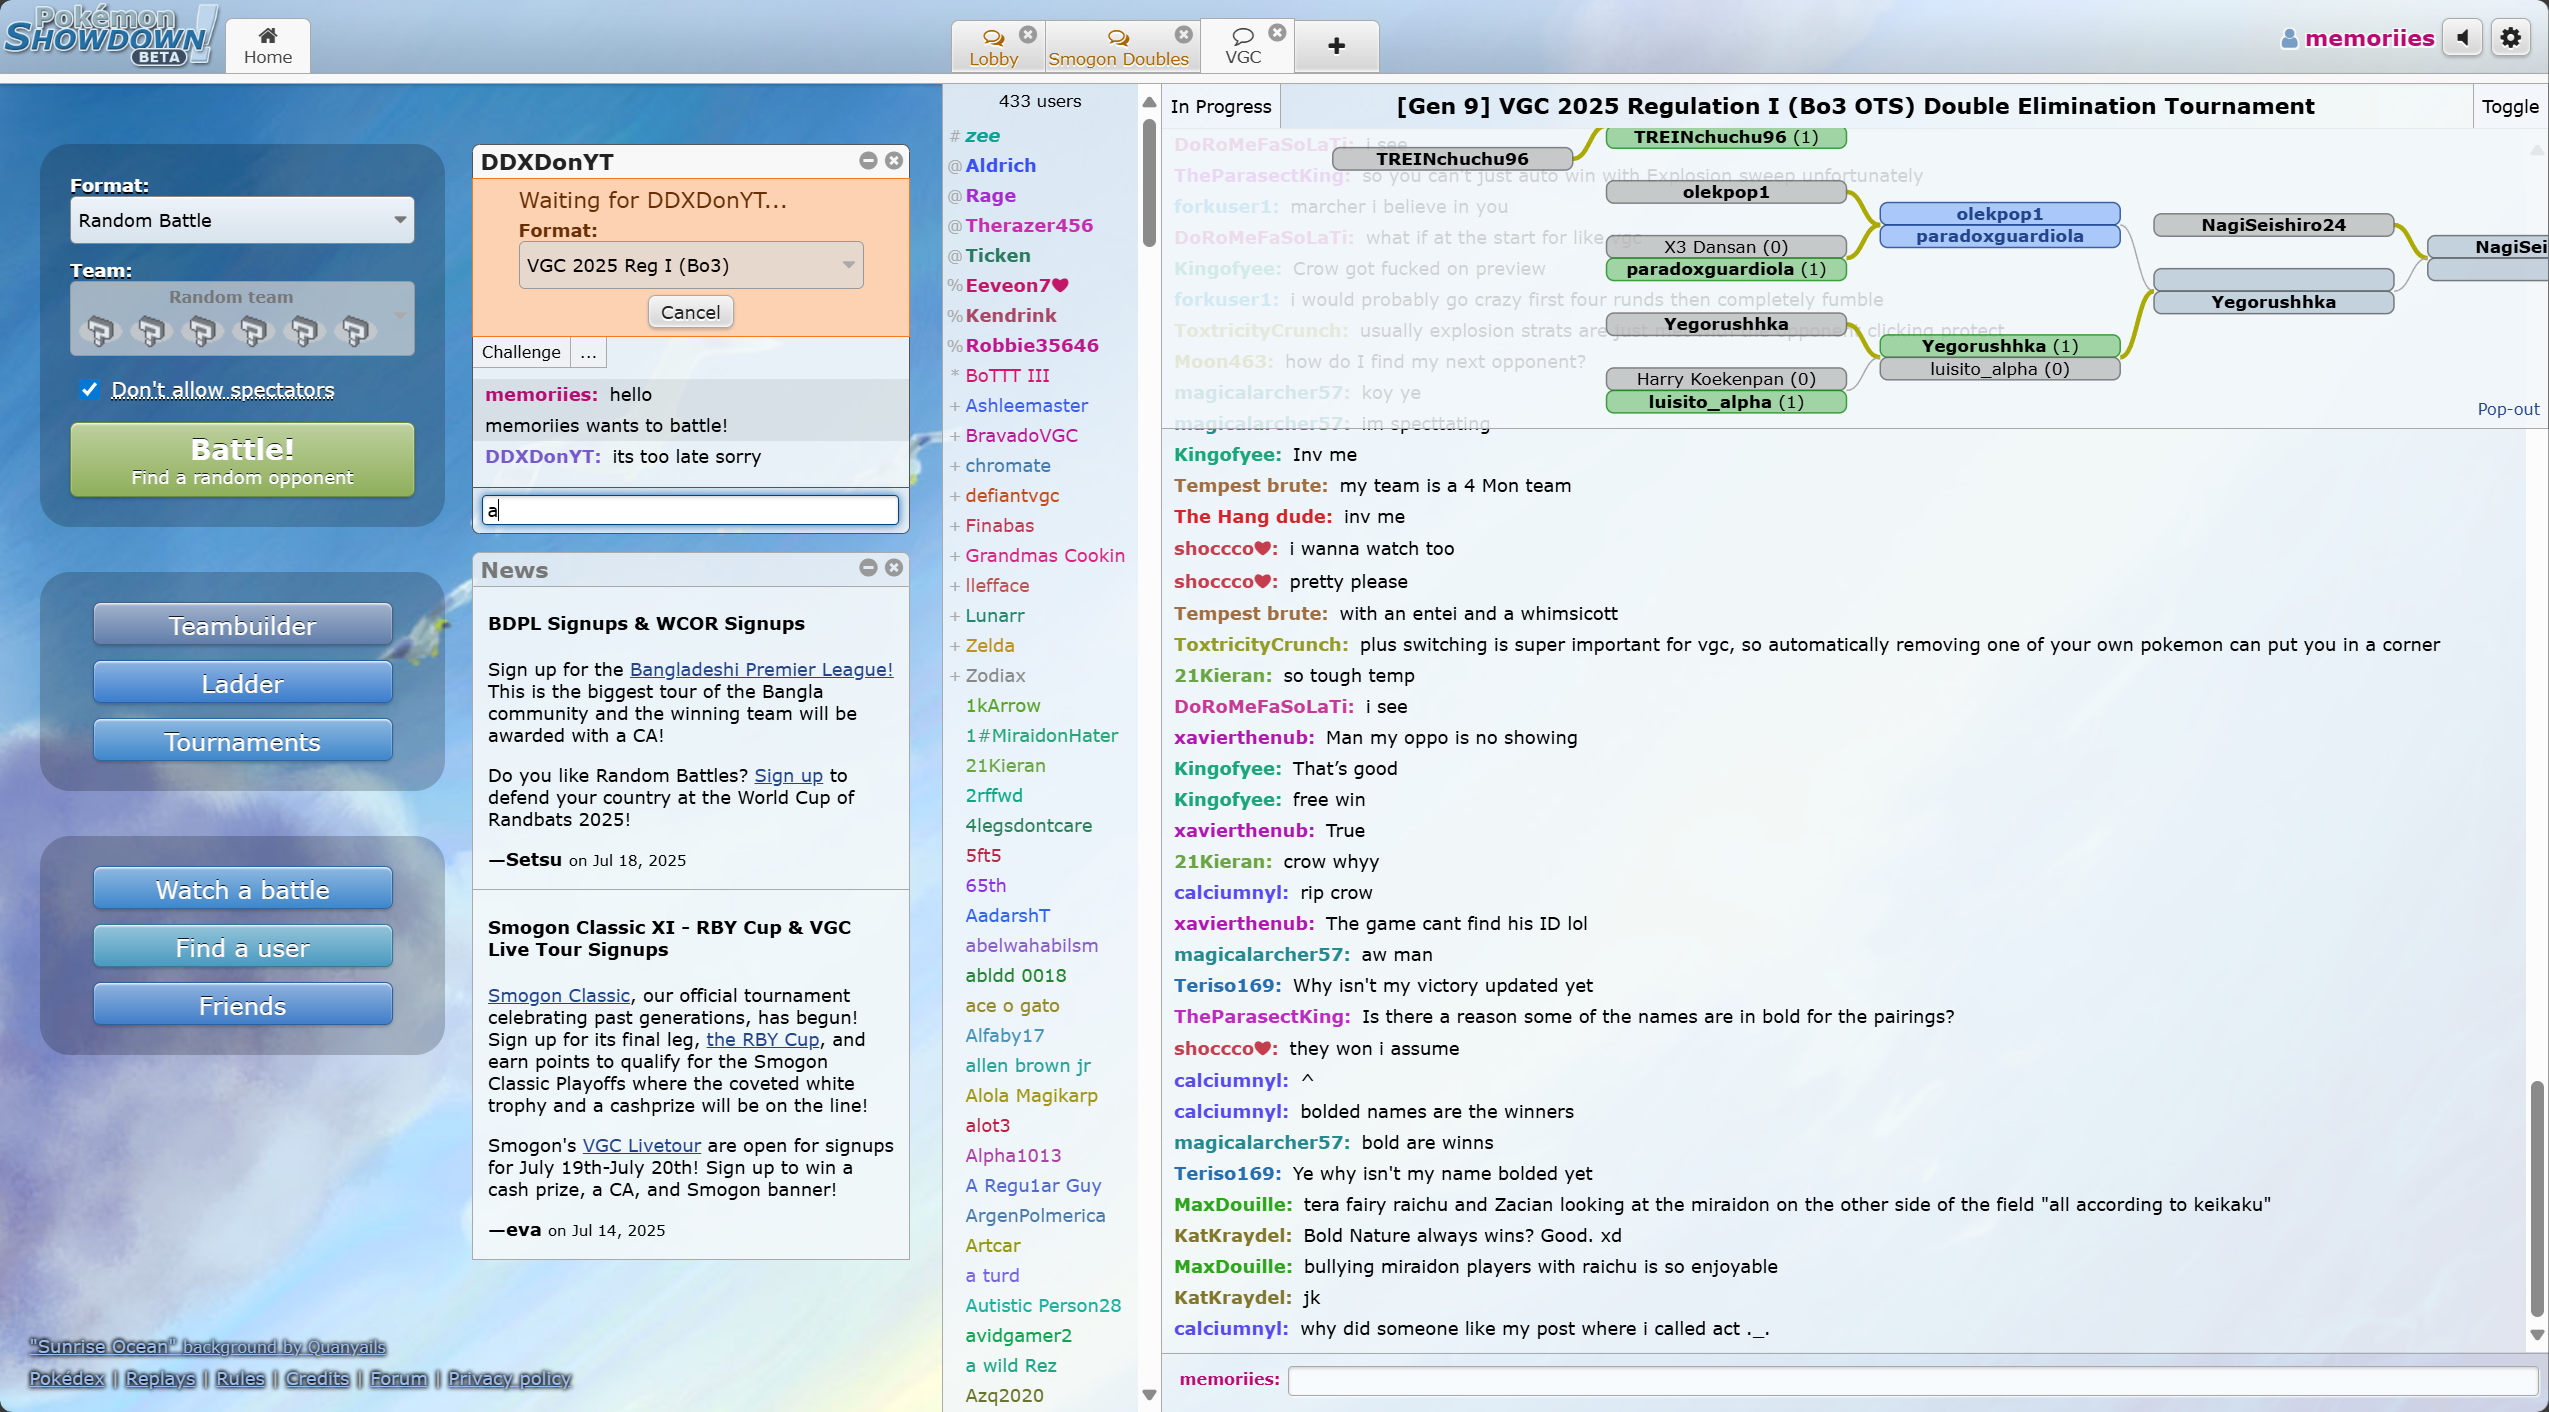This screenshot has width=2549, height=1412.
Task: Open the Smogon Classic link
Action: (559, 995)
